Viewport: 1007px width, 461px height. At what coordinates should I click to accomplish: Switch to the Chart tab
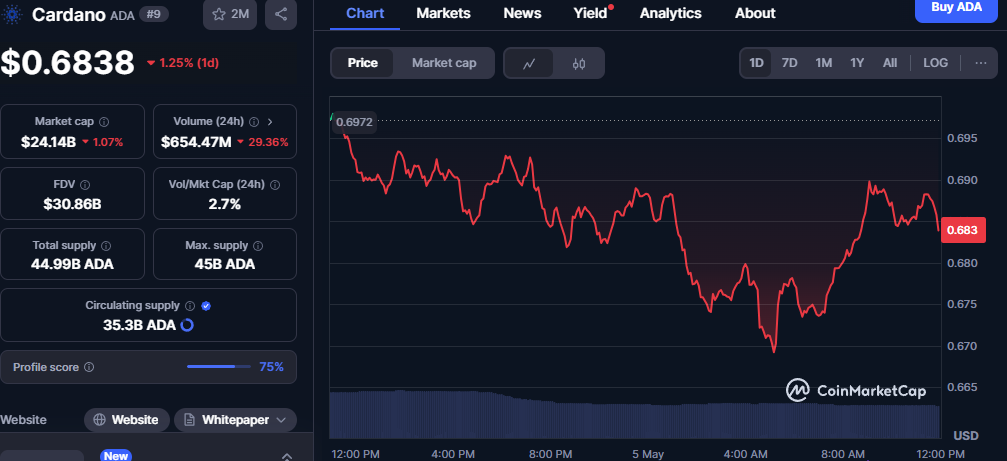[365, 13]
